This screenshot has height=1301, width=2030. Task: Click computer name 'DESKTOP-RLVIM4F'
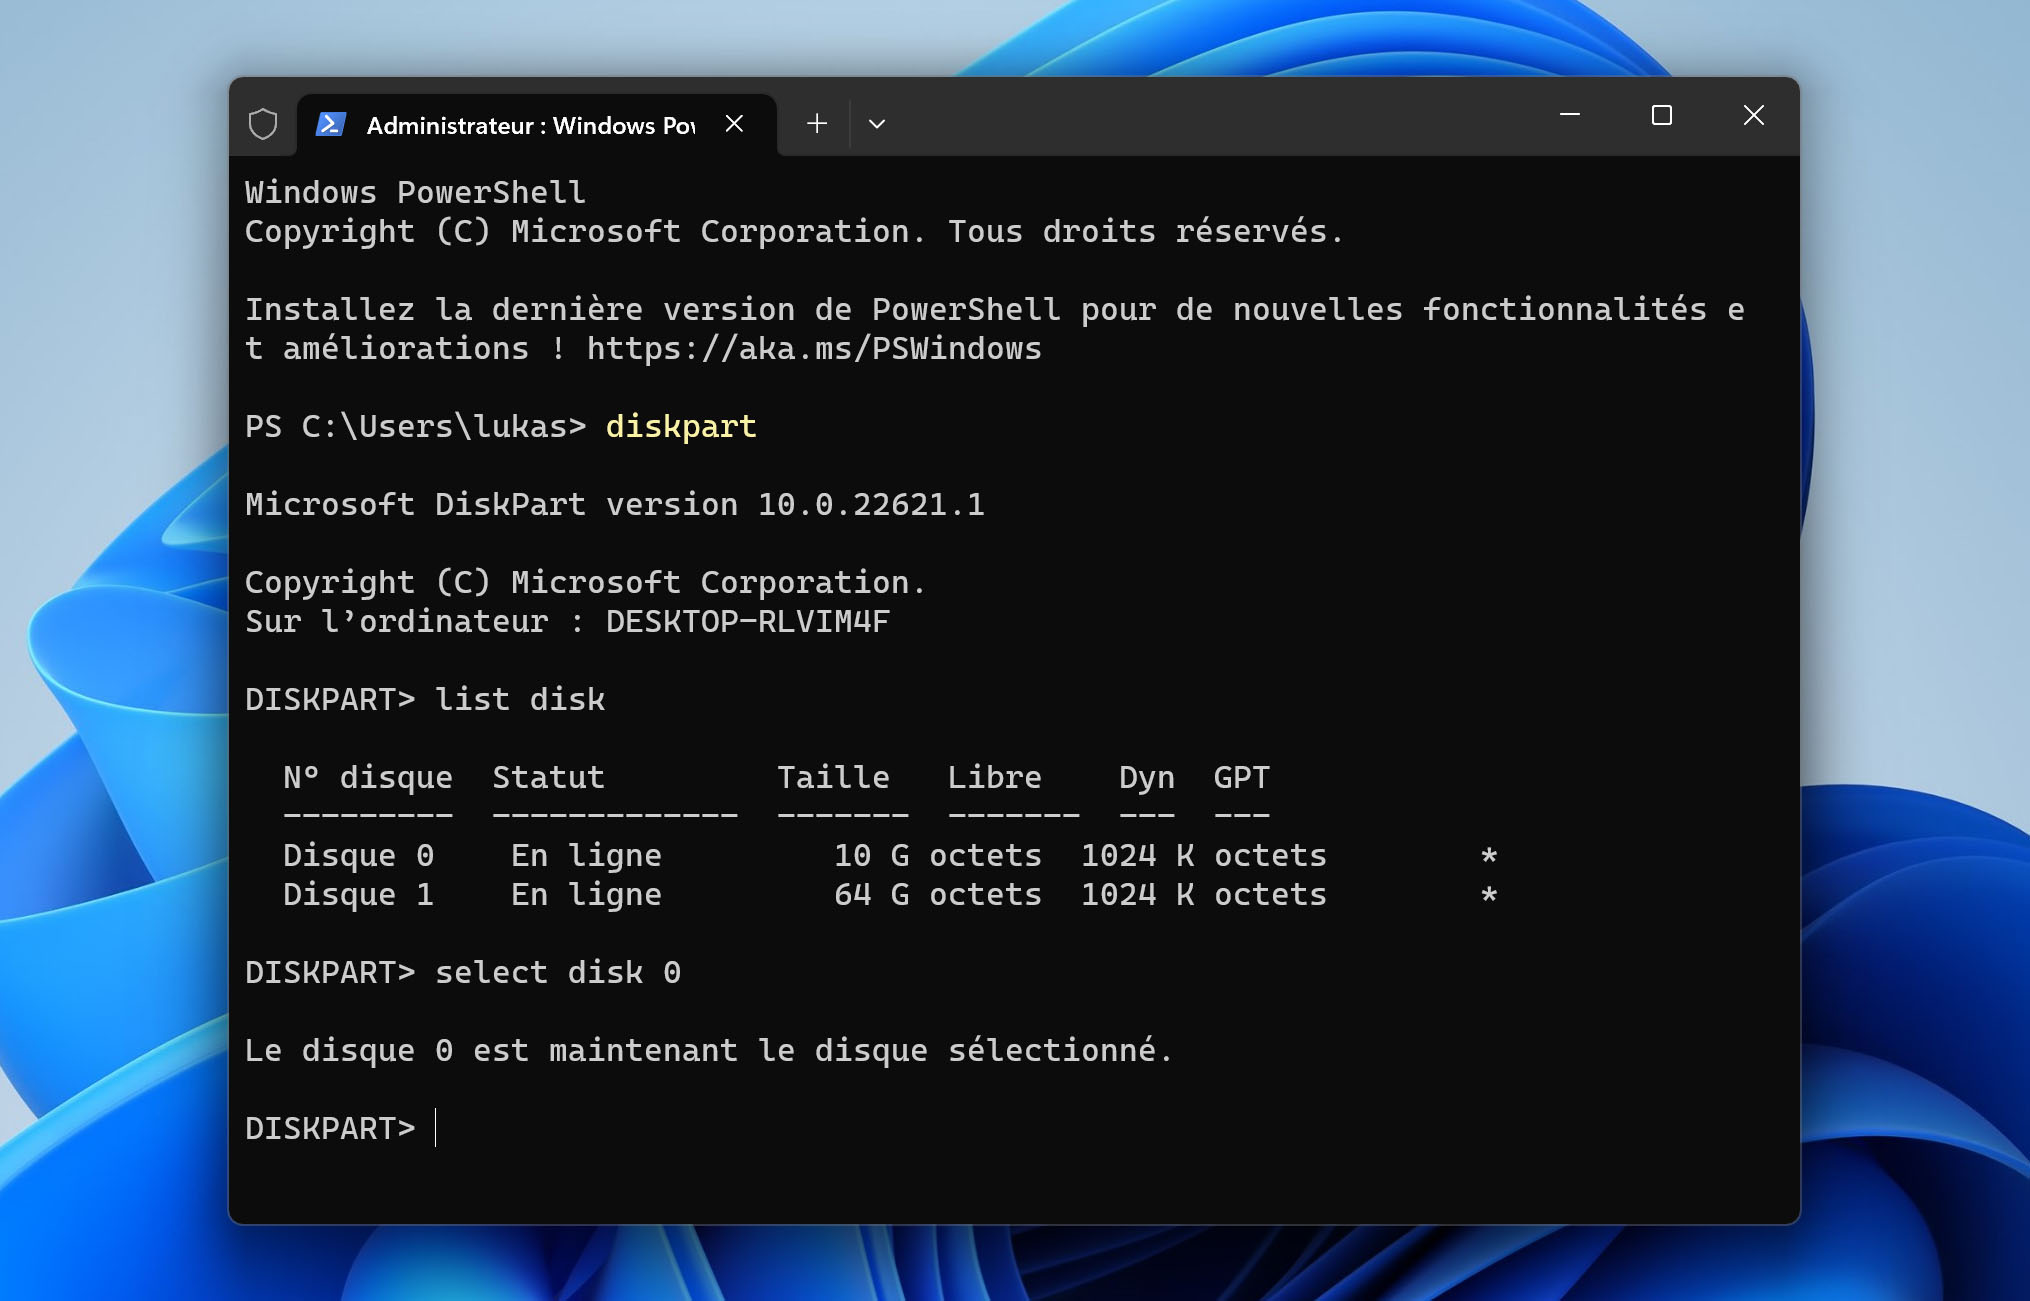(x=747, y=621)
